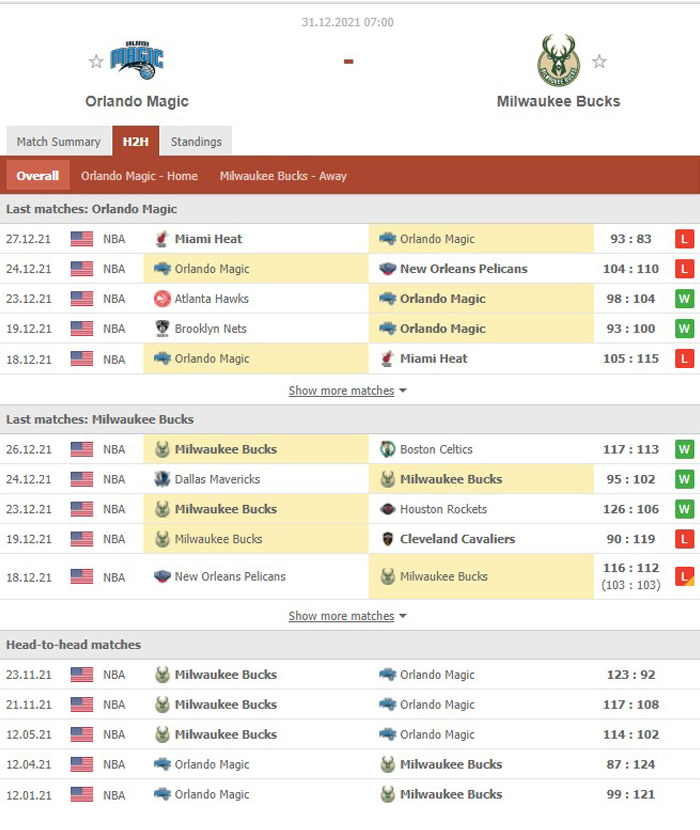The height and width of the screenshot is (830, 700).
Task: Click the Orlando Magic team logo in the header
Action: coord(137,60)
